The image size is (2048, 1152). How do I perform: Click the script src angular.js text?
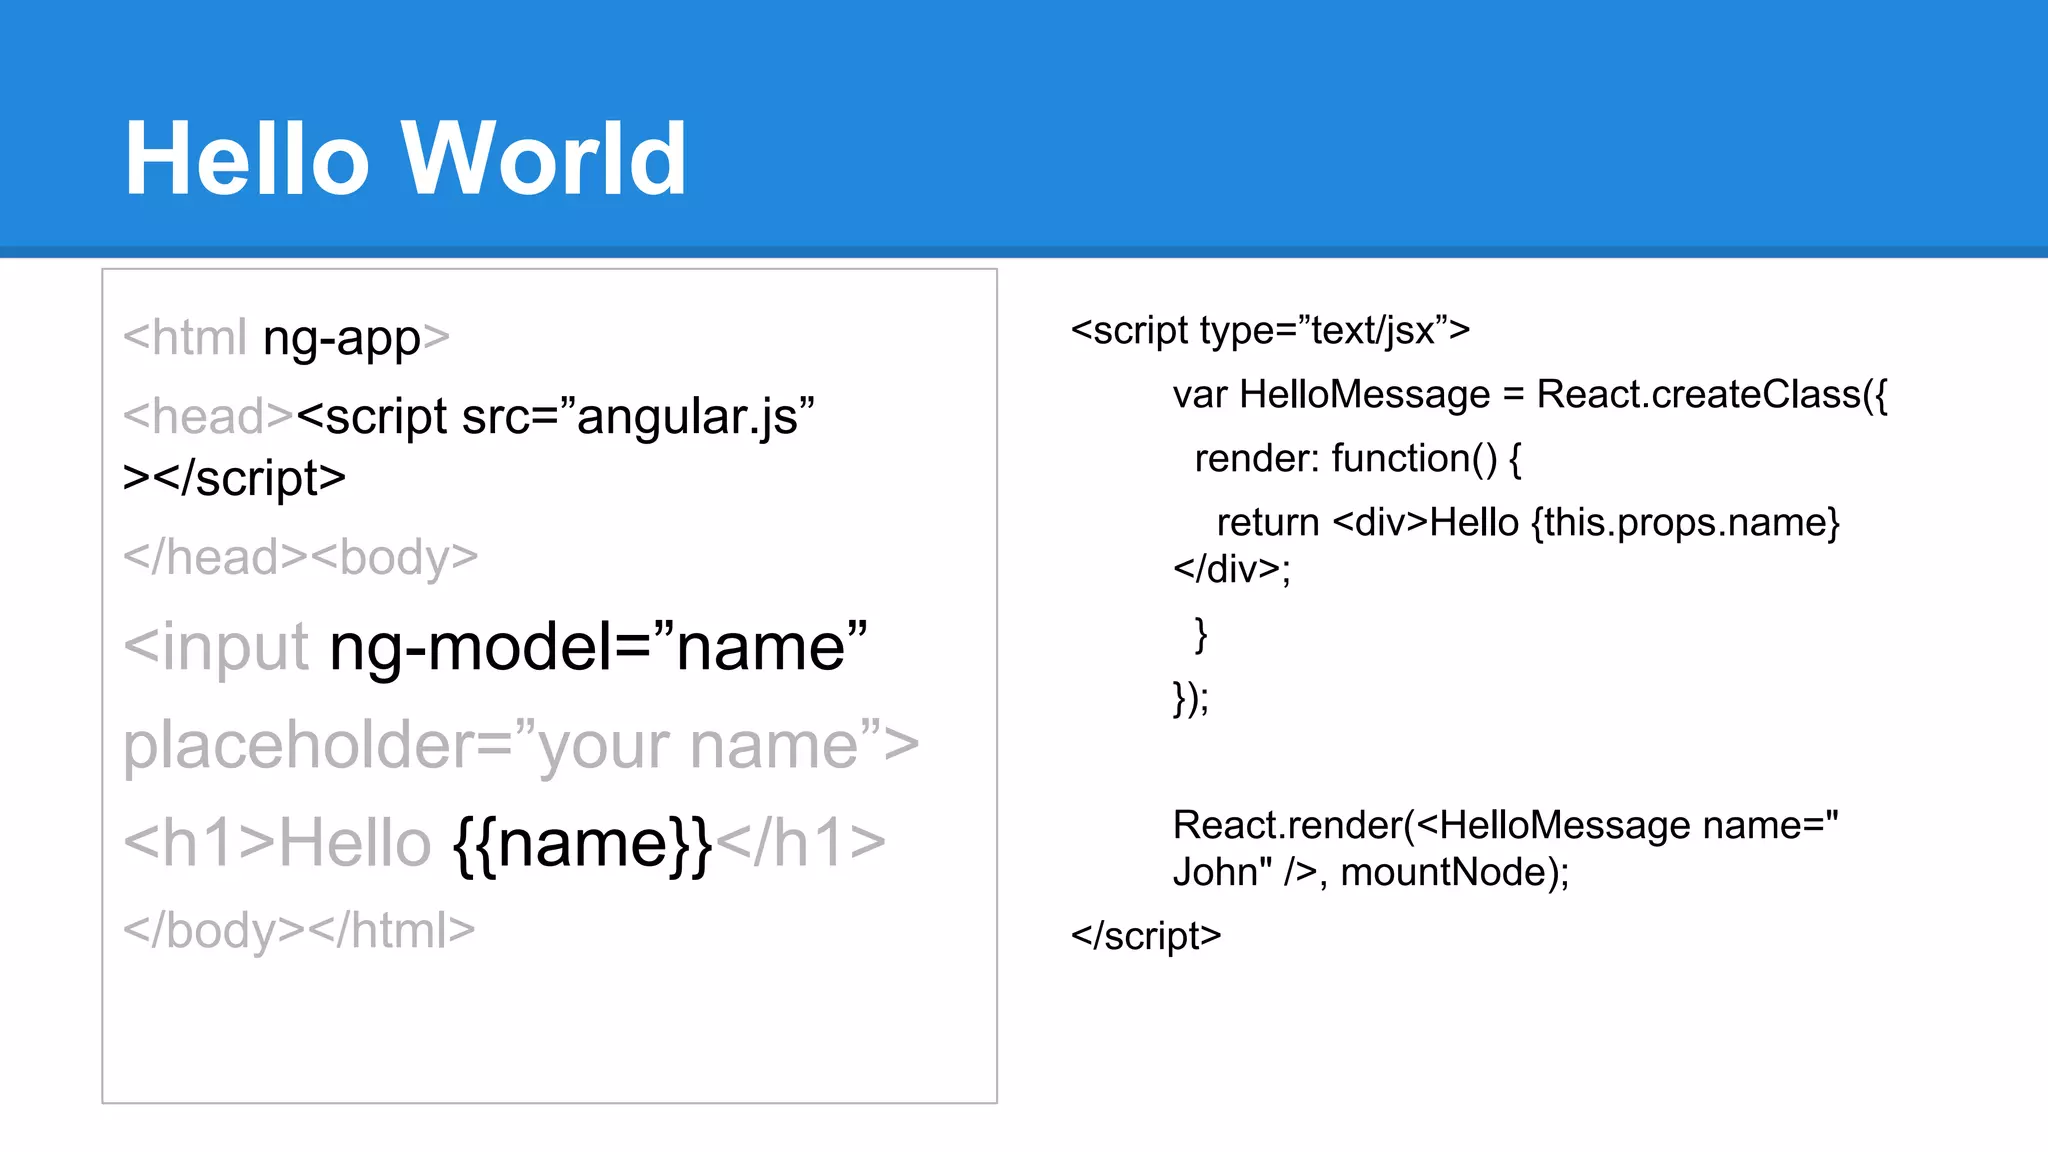[555, 416]
